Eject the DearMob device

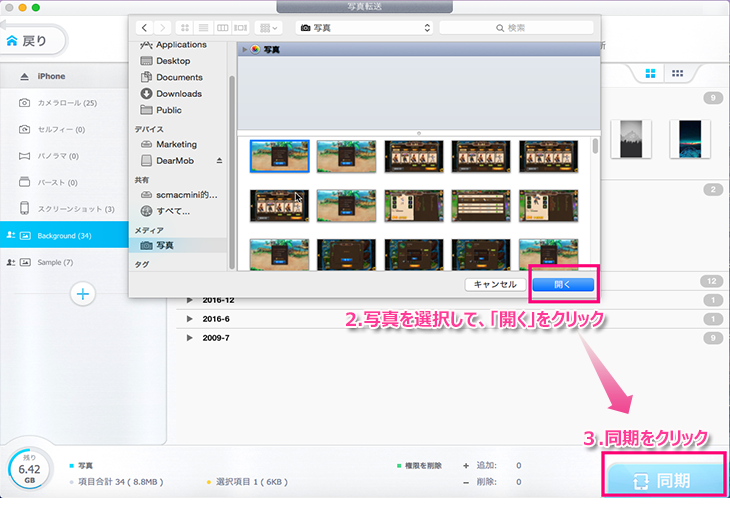pos(219,161)
